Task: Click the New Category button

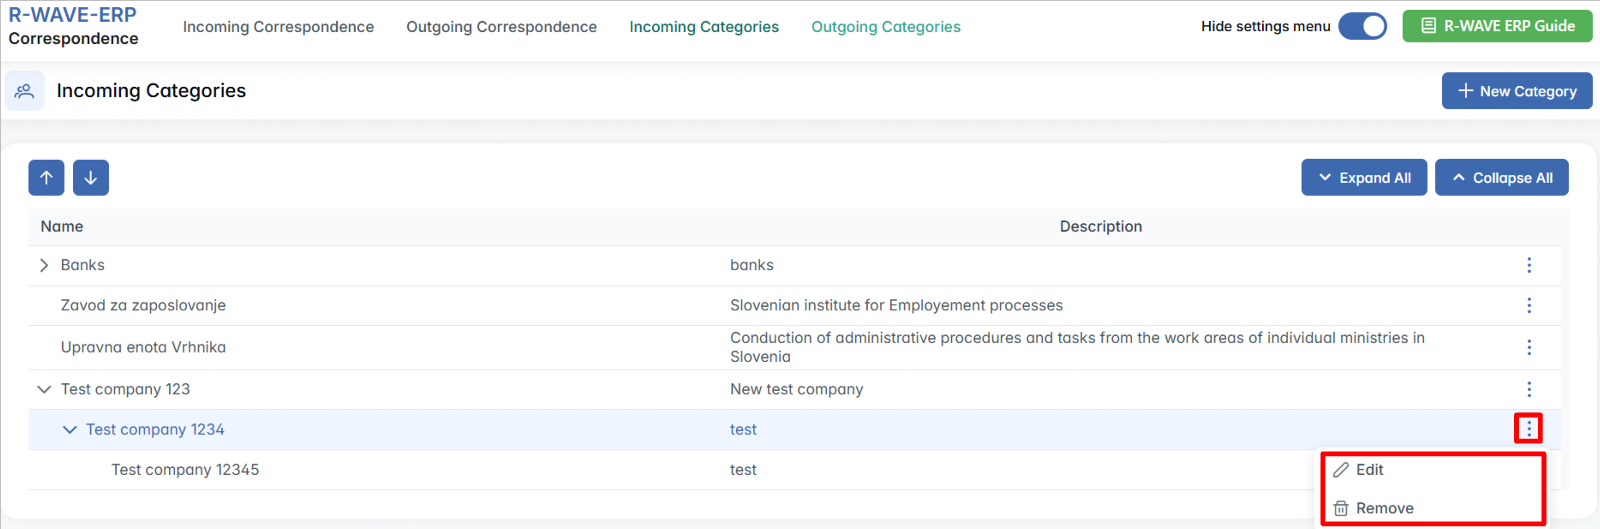Action: click(x=1516, y=91)
